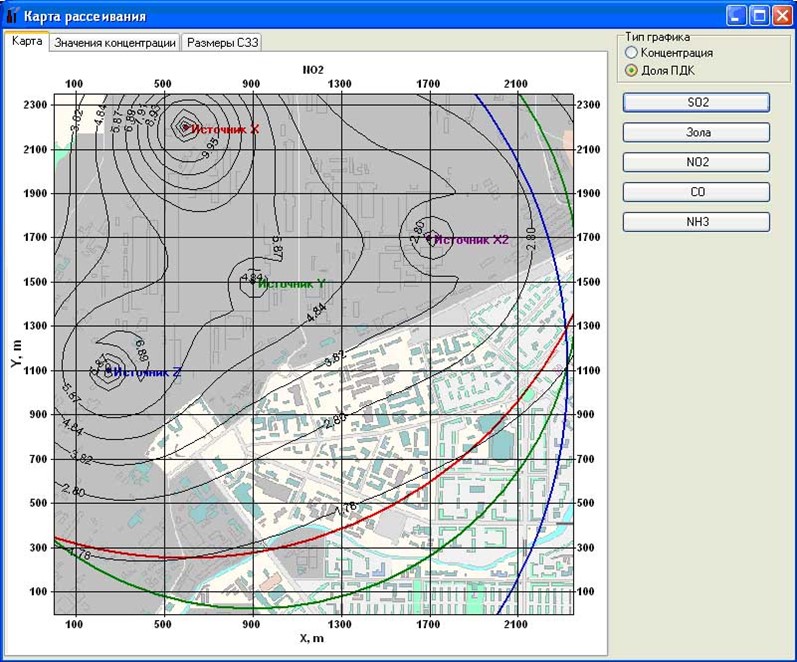Select the Доля ПДК radio button
The height and width of the screenshot is (662, 797).
pos(630,70)
